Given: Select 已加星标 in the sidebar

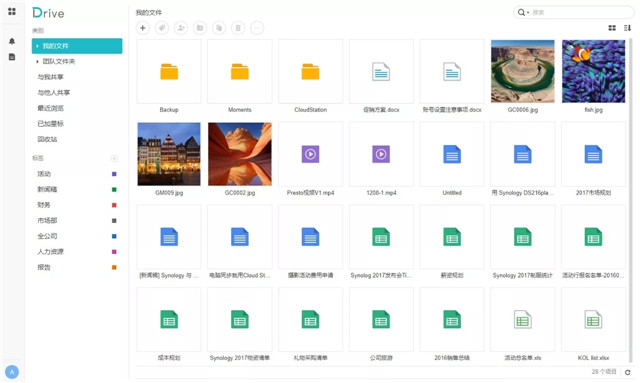Looking at the screenshot, I should (x=51, y=124).
